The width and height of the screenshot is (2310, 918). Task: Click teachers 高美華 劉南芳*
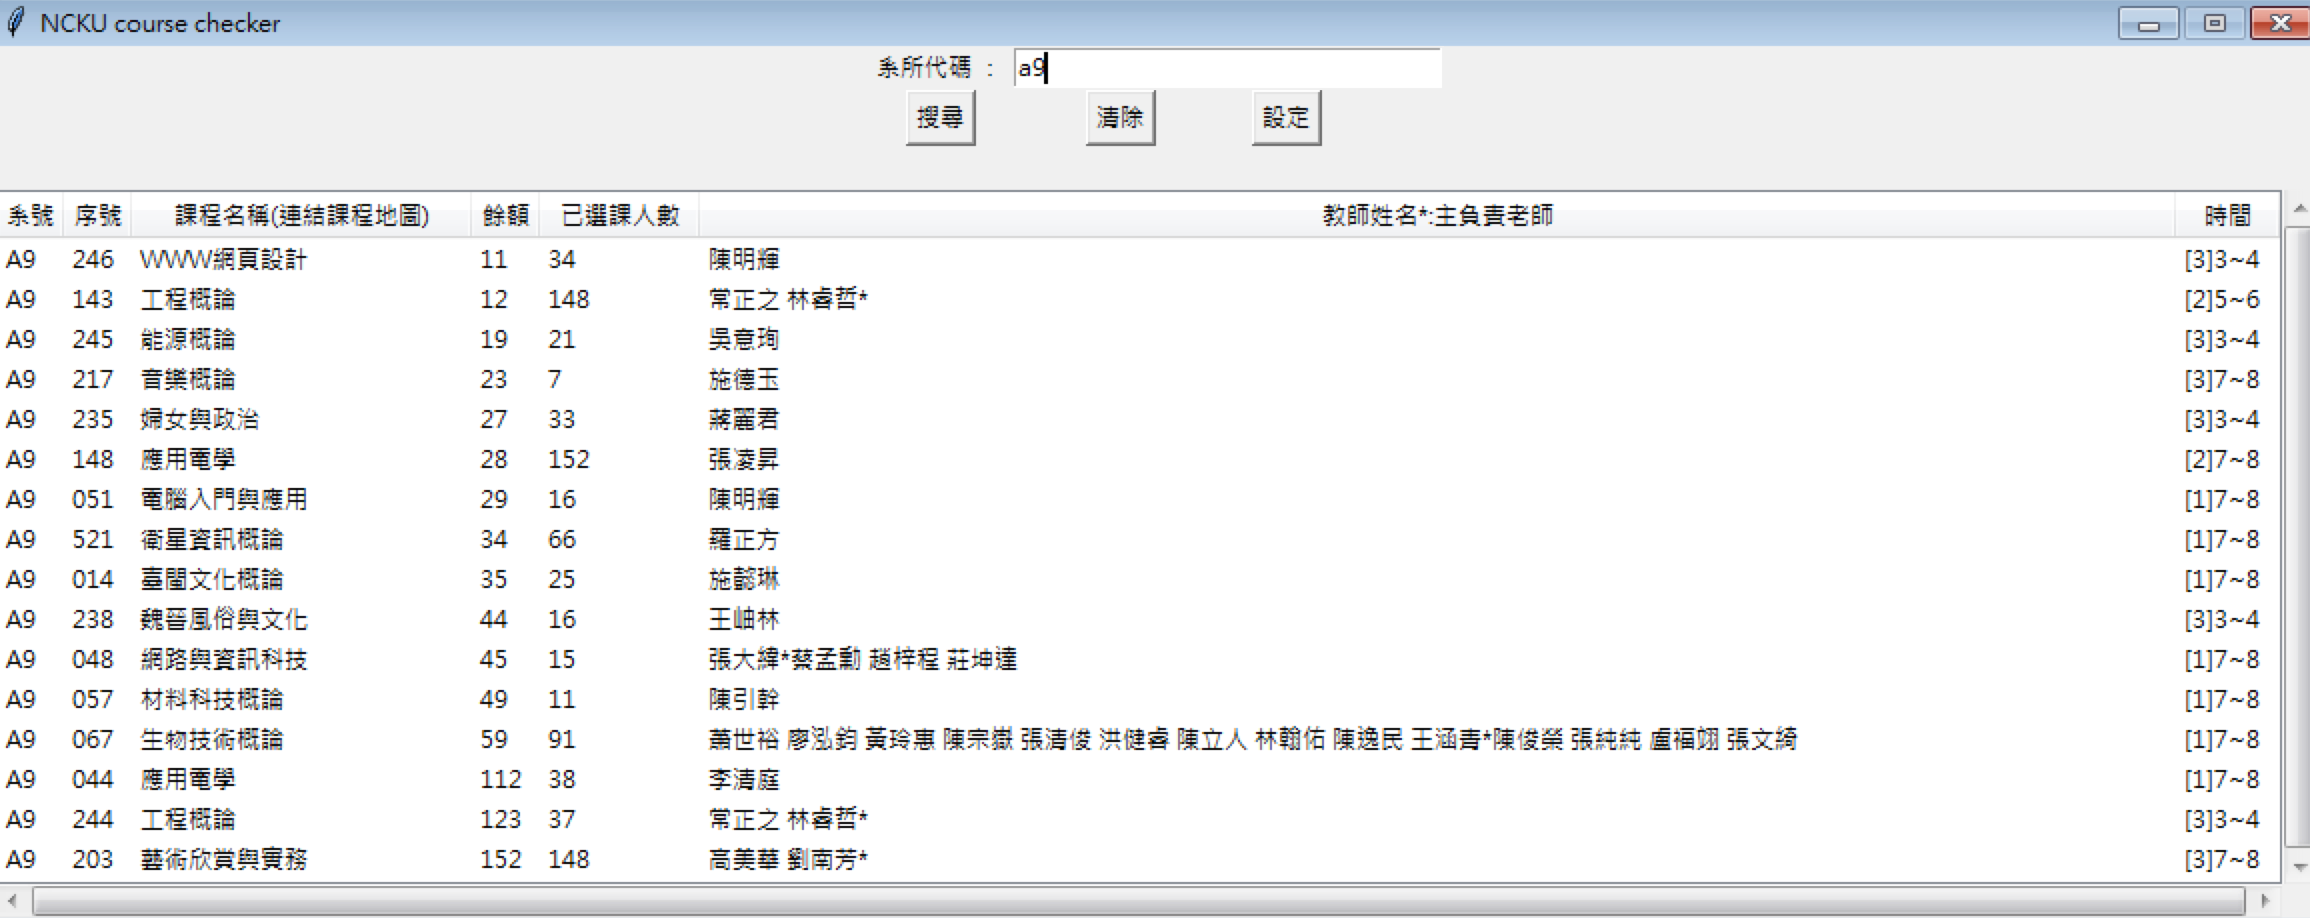[788, 859]
